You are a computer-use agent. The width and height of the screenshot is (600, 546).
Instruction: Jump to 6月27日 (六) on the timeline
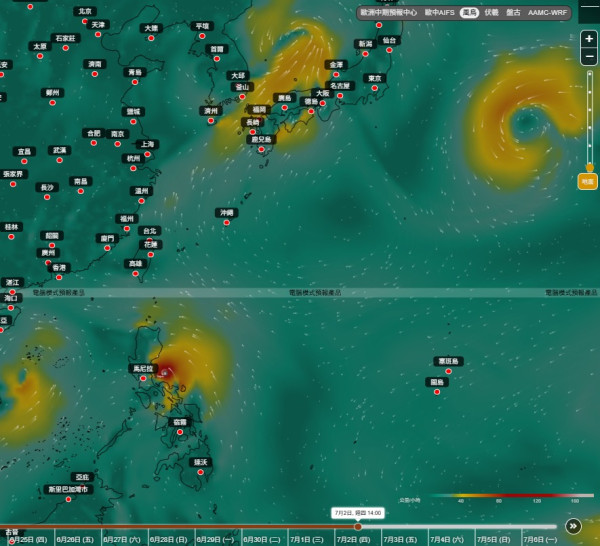(122, 539)
